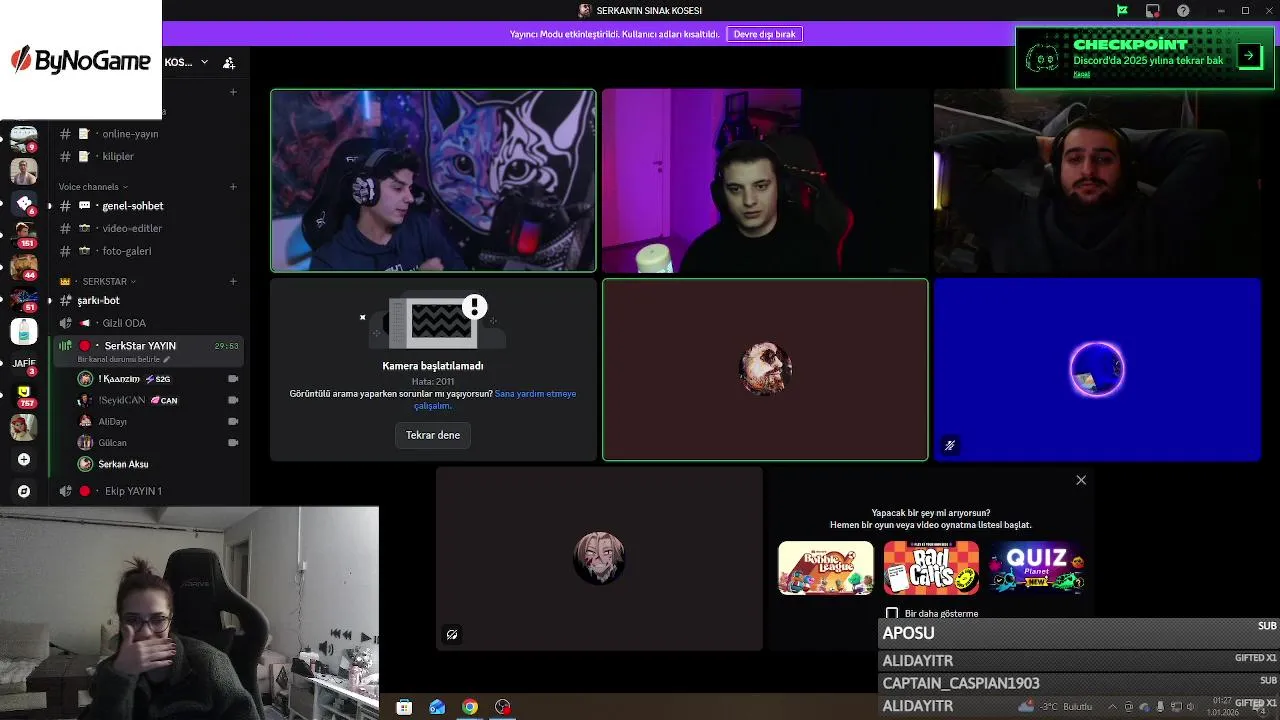Viewport: 1280px width, 720px height.
Task: Add channel to SERKSTAR category
Action: point(233,282)
